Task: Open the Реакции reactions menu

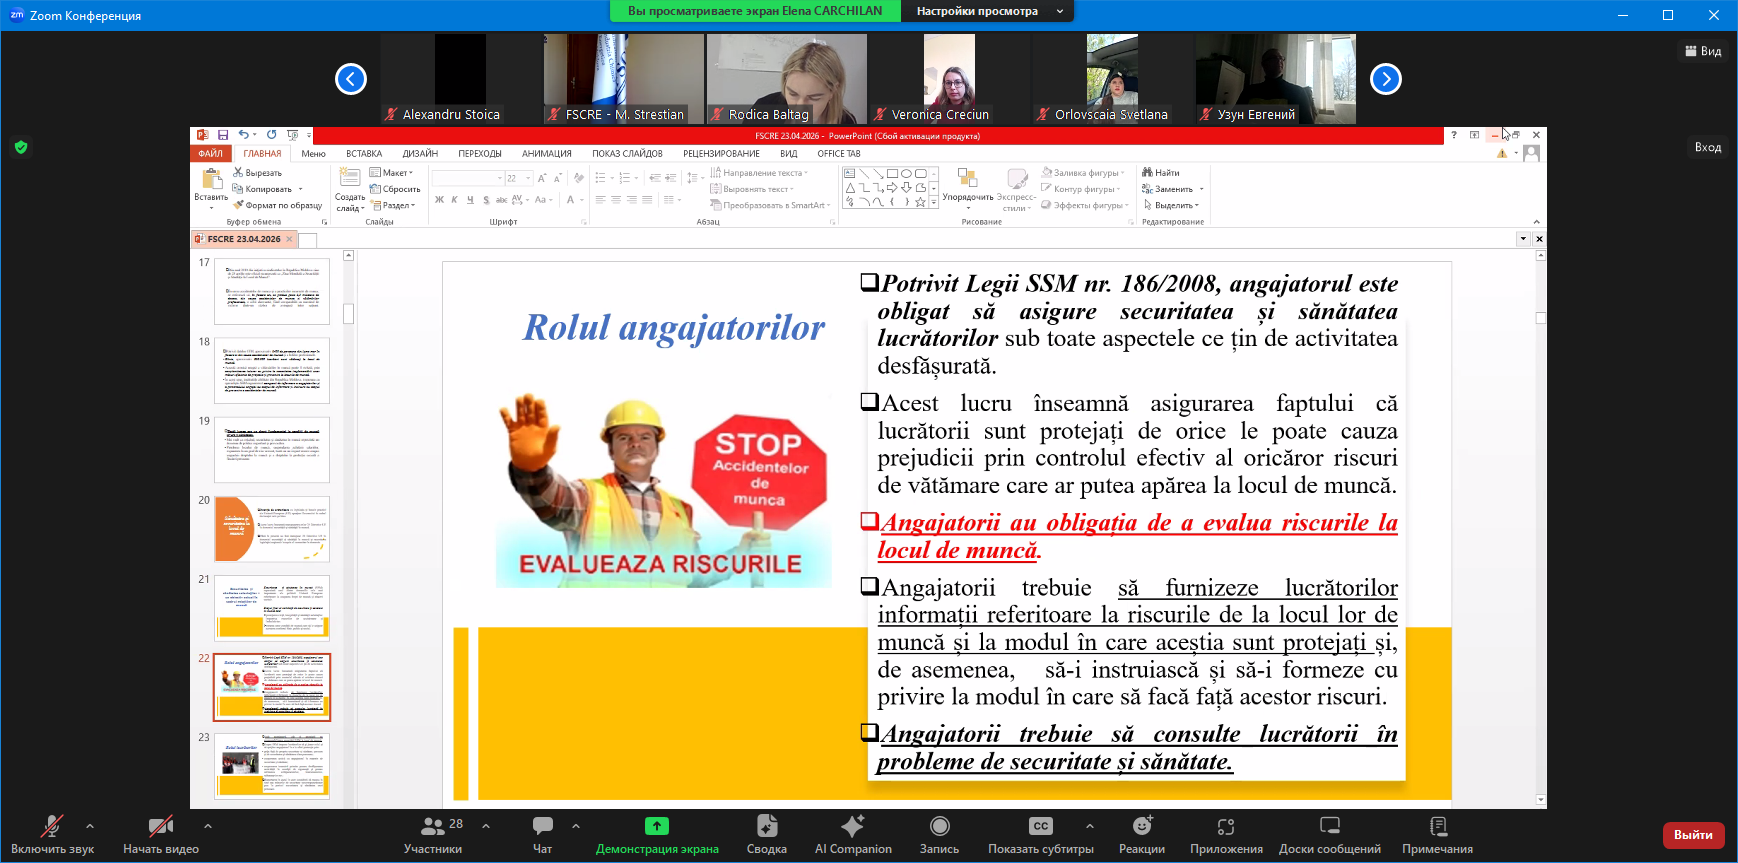Action: (1141, 834)
